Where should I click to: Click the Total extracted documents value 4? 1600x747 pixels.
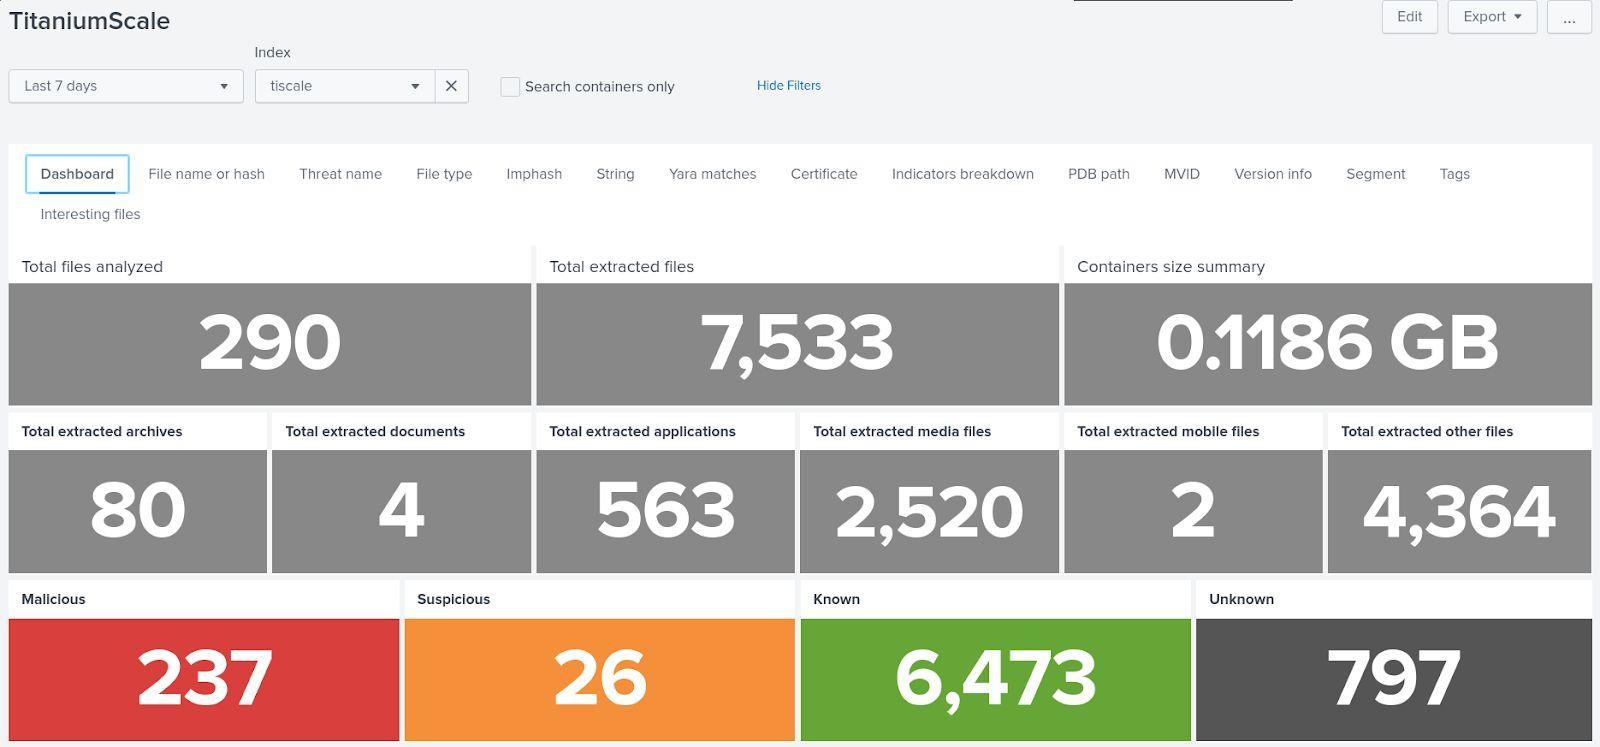point(401,510)
